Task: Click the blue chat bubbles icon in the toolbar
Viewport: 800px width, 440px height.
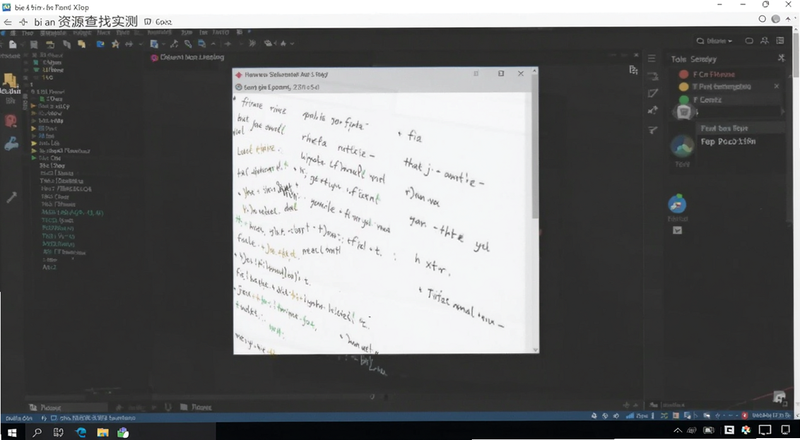Action: click(202, 44)
